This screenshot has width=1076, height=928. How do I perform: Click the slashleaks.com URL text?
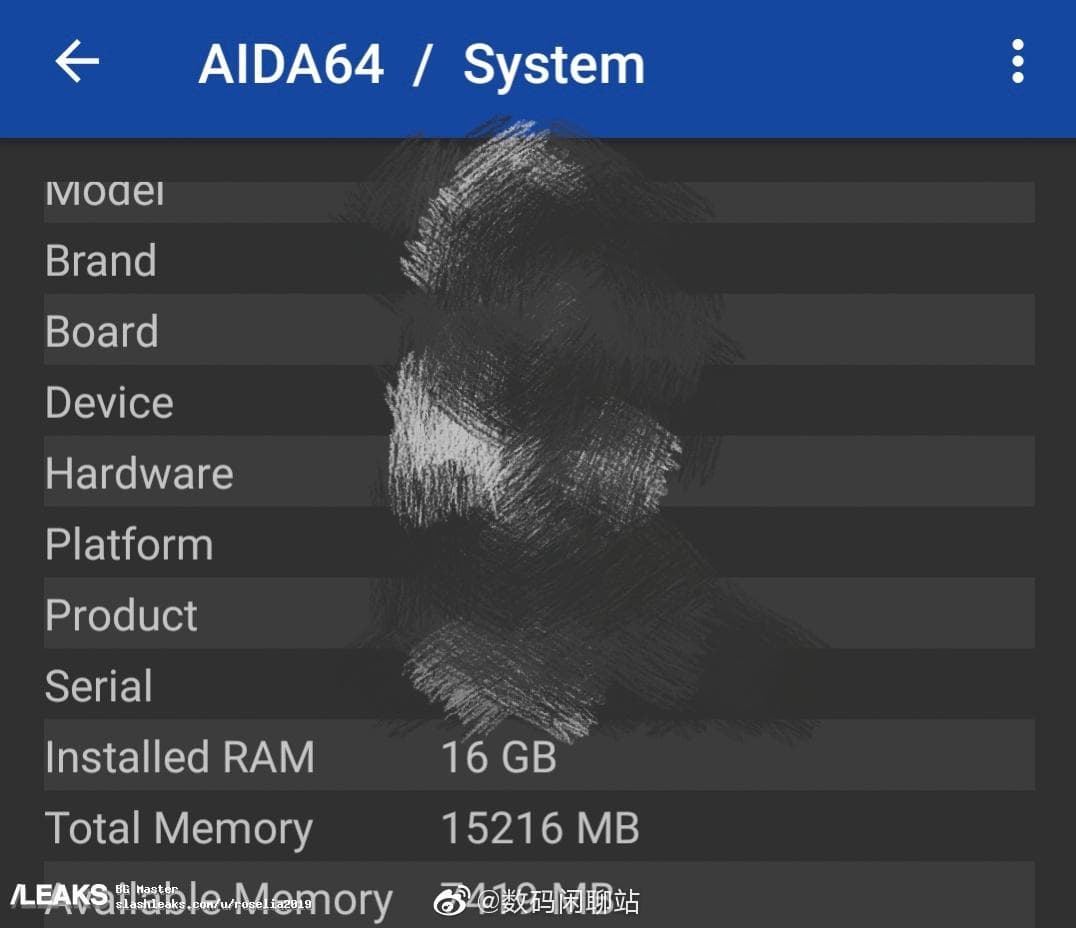[213, 904]
